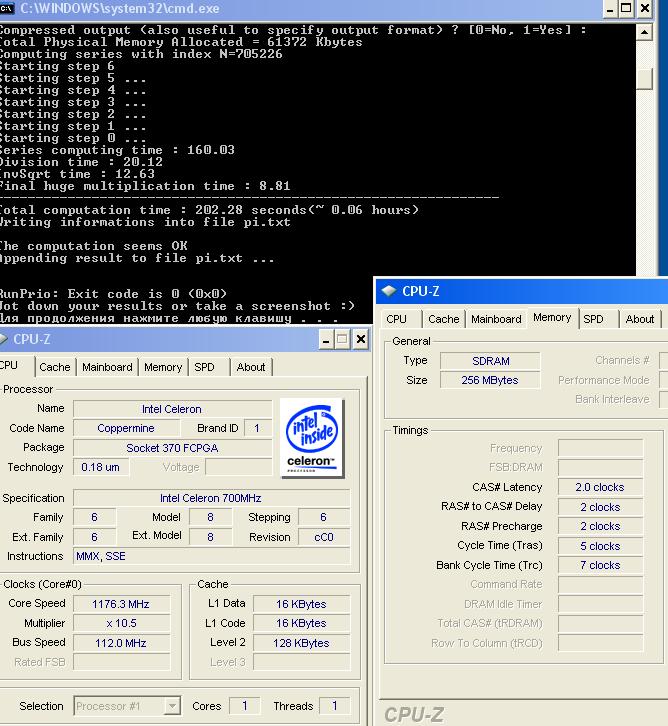The height and width of the screenshot is (726, 668).
Task: Click the Instructions value MMX, SSE
Action: [x=211, y=556]
